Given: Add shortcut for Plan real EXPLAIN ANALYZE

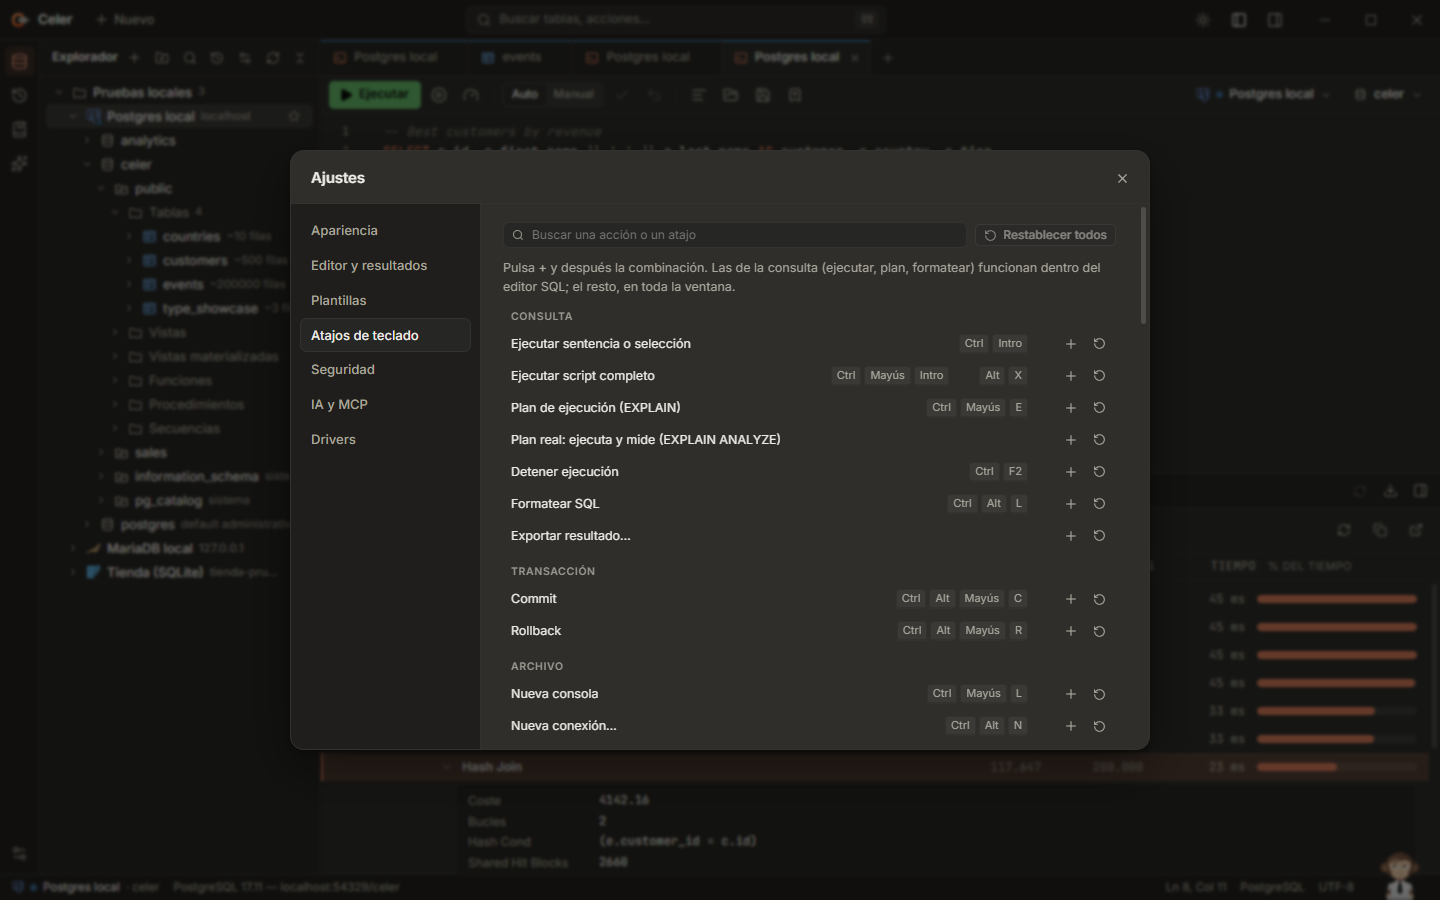Looking at the screenshot, I should click(x=1071, y=440).
